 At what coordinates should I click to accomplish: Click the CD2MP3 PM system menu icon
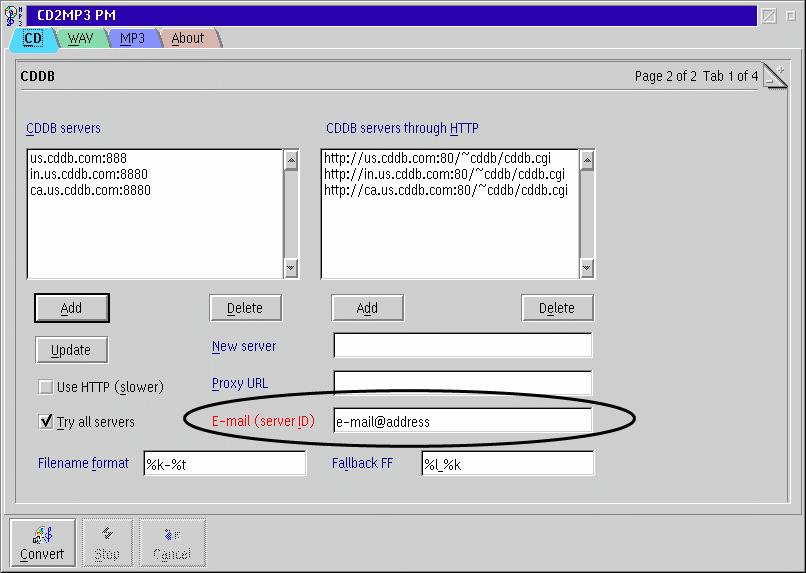(x=13, y=15)
